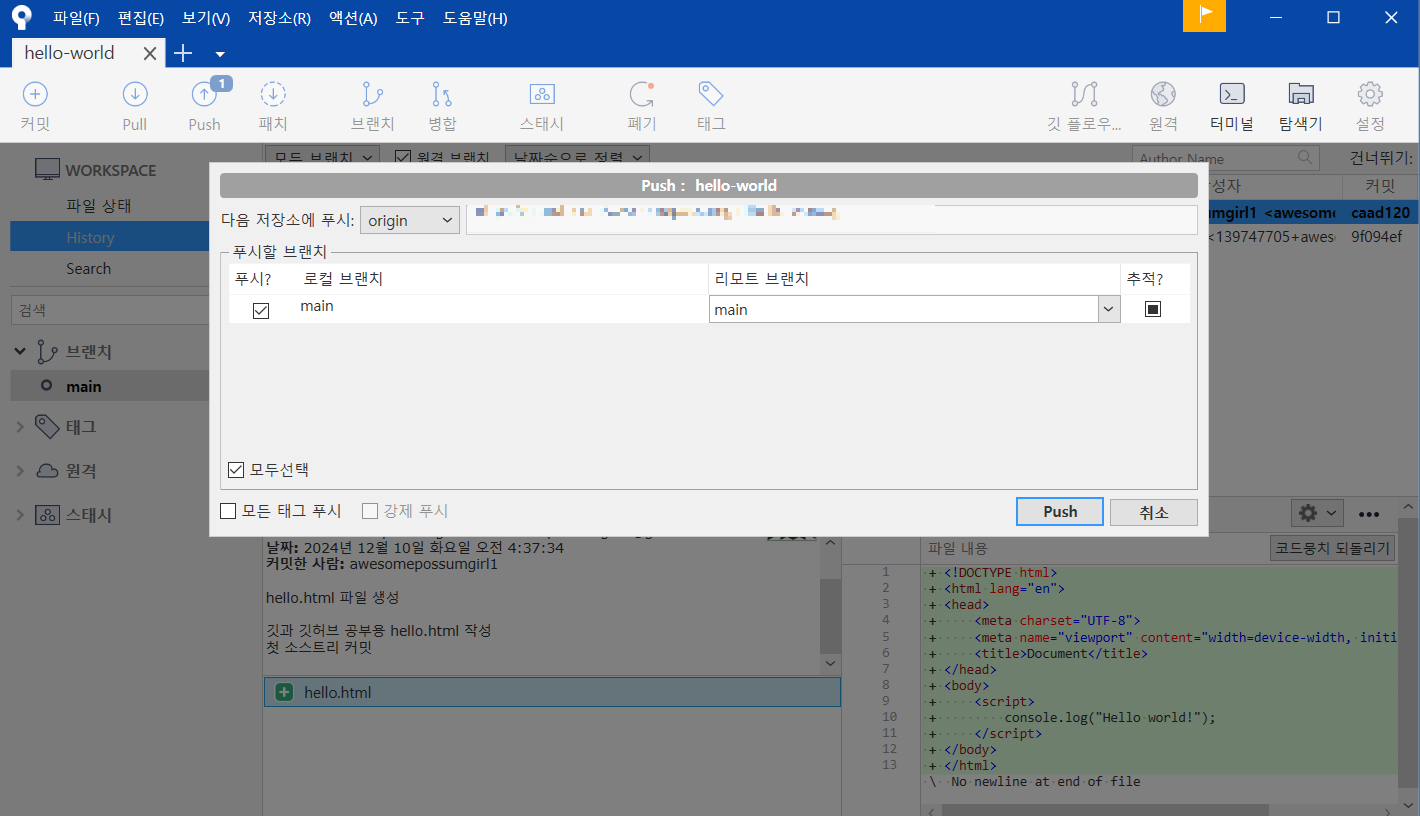The image size is (1420, 816).
Task: Open the 모든 브랜치 filter dropdown
Action: (x=323, y=157)
